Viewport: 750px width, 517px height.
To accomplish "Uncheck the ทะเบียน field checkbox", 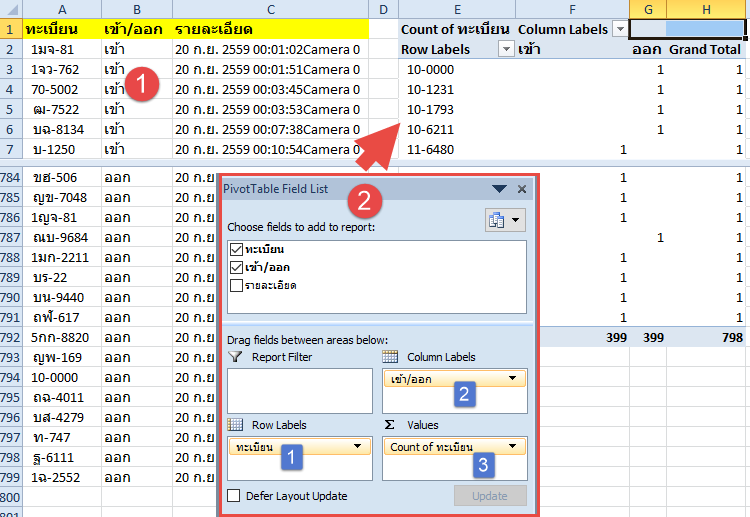I will [x=236, y=249].
